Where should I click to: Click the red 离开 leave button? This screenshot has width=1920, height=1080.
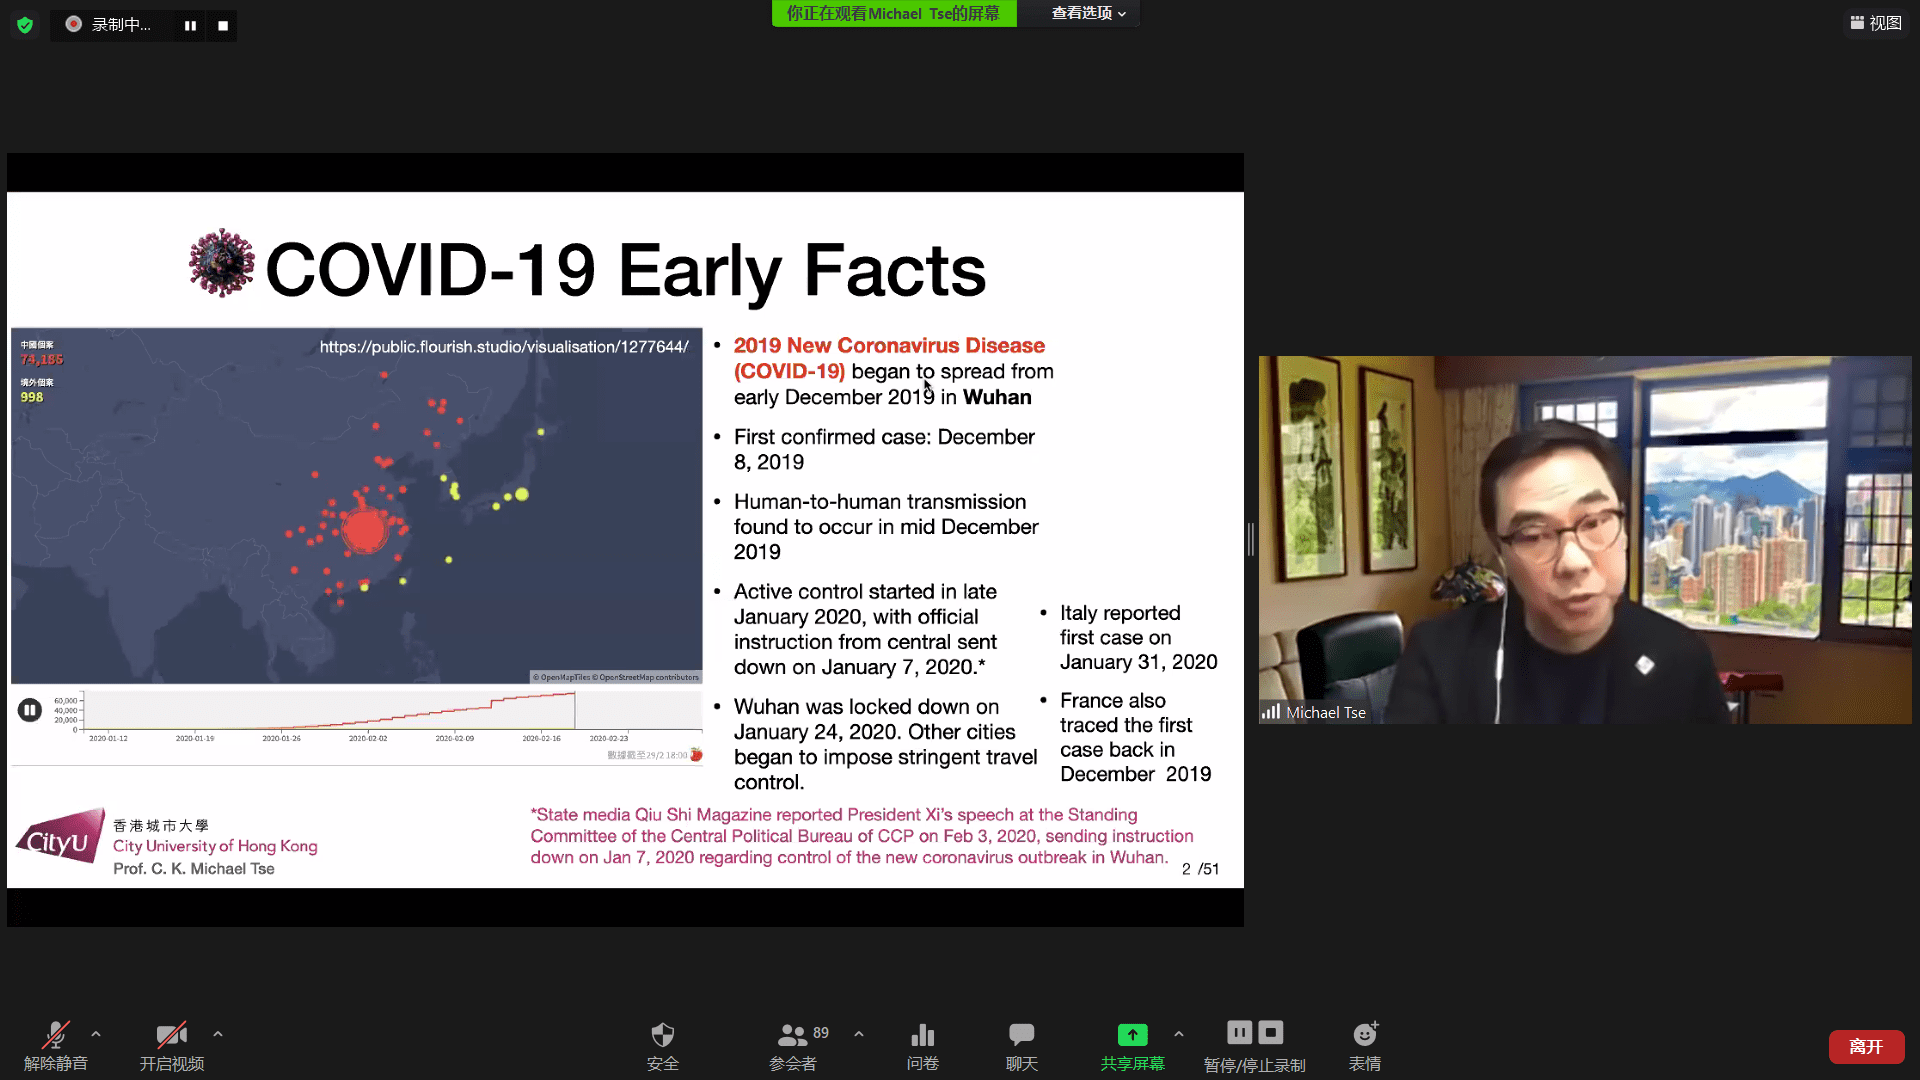pyautogui.click(x=1865, y=1046)
